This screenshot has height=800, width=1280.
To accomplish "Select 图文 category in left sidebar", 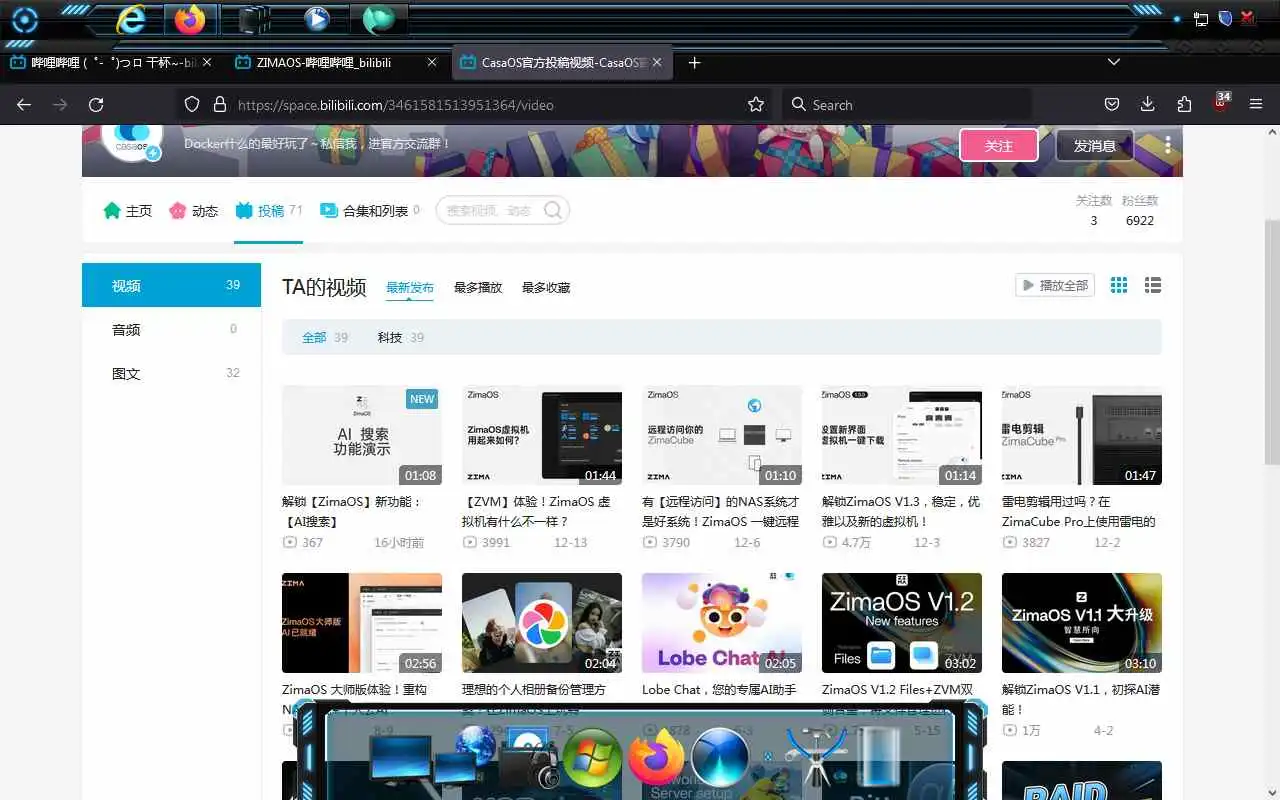I will tap(171, 373).
